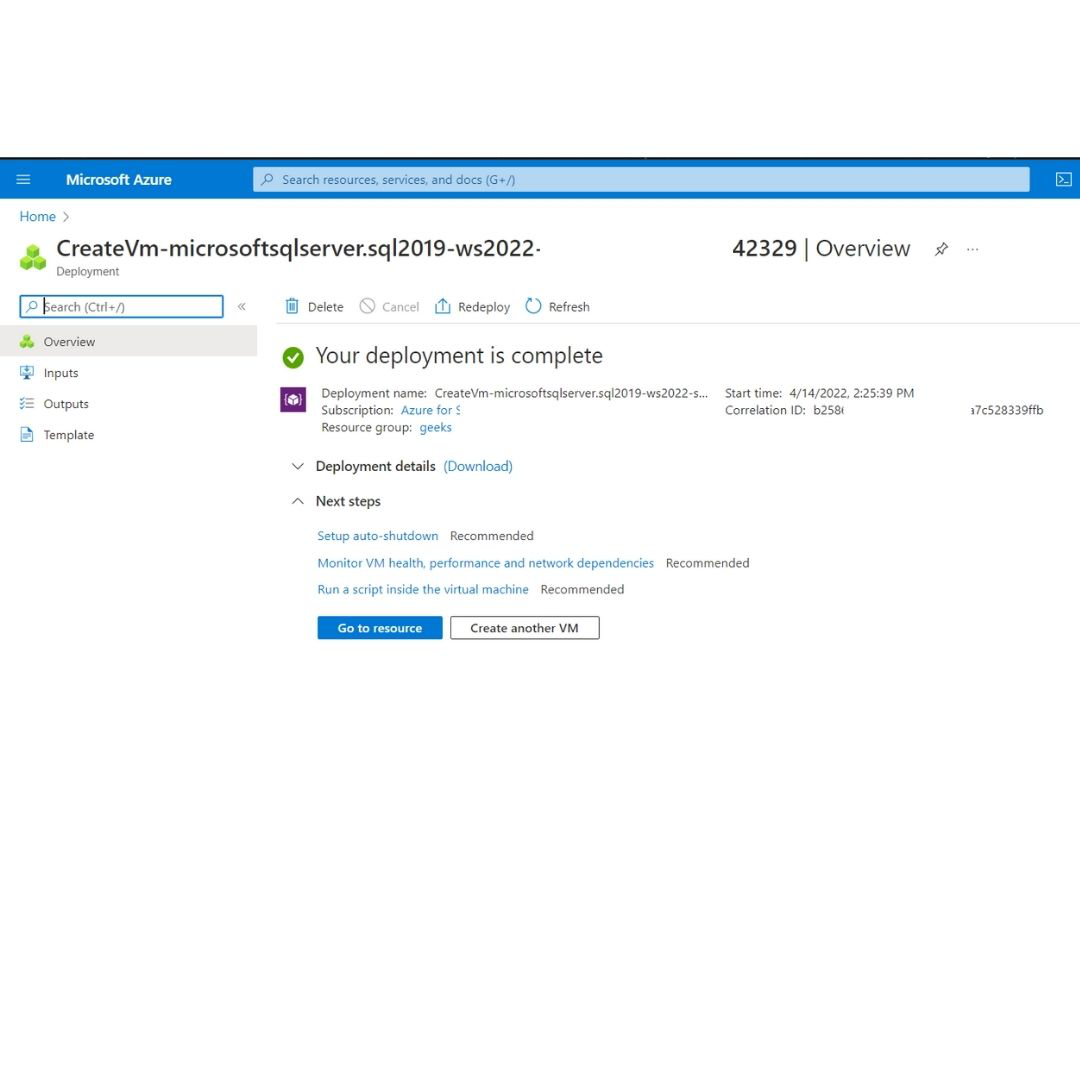
Task: Click the Deployment name value text
Action: [571, 393]
